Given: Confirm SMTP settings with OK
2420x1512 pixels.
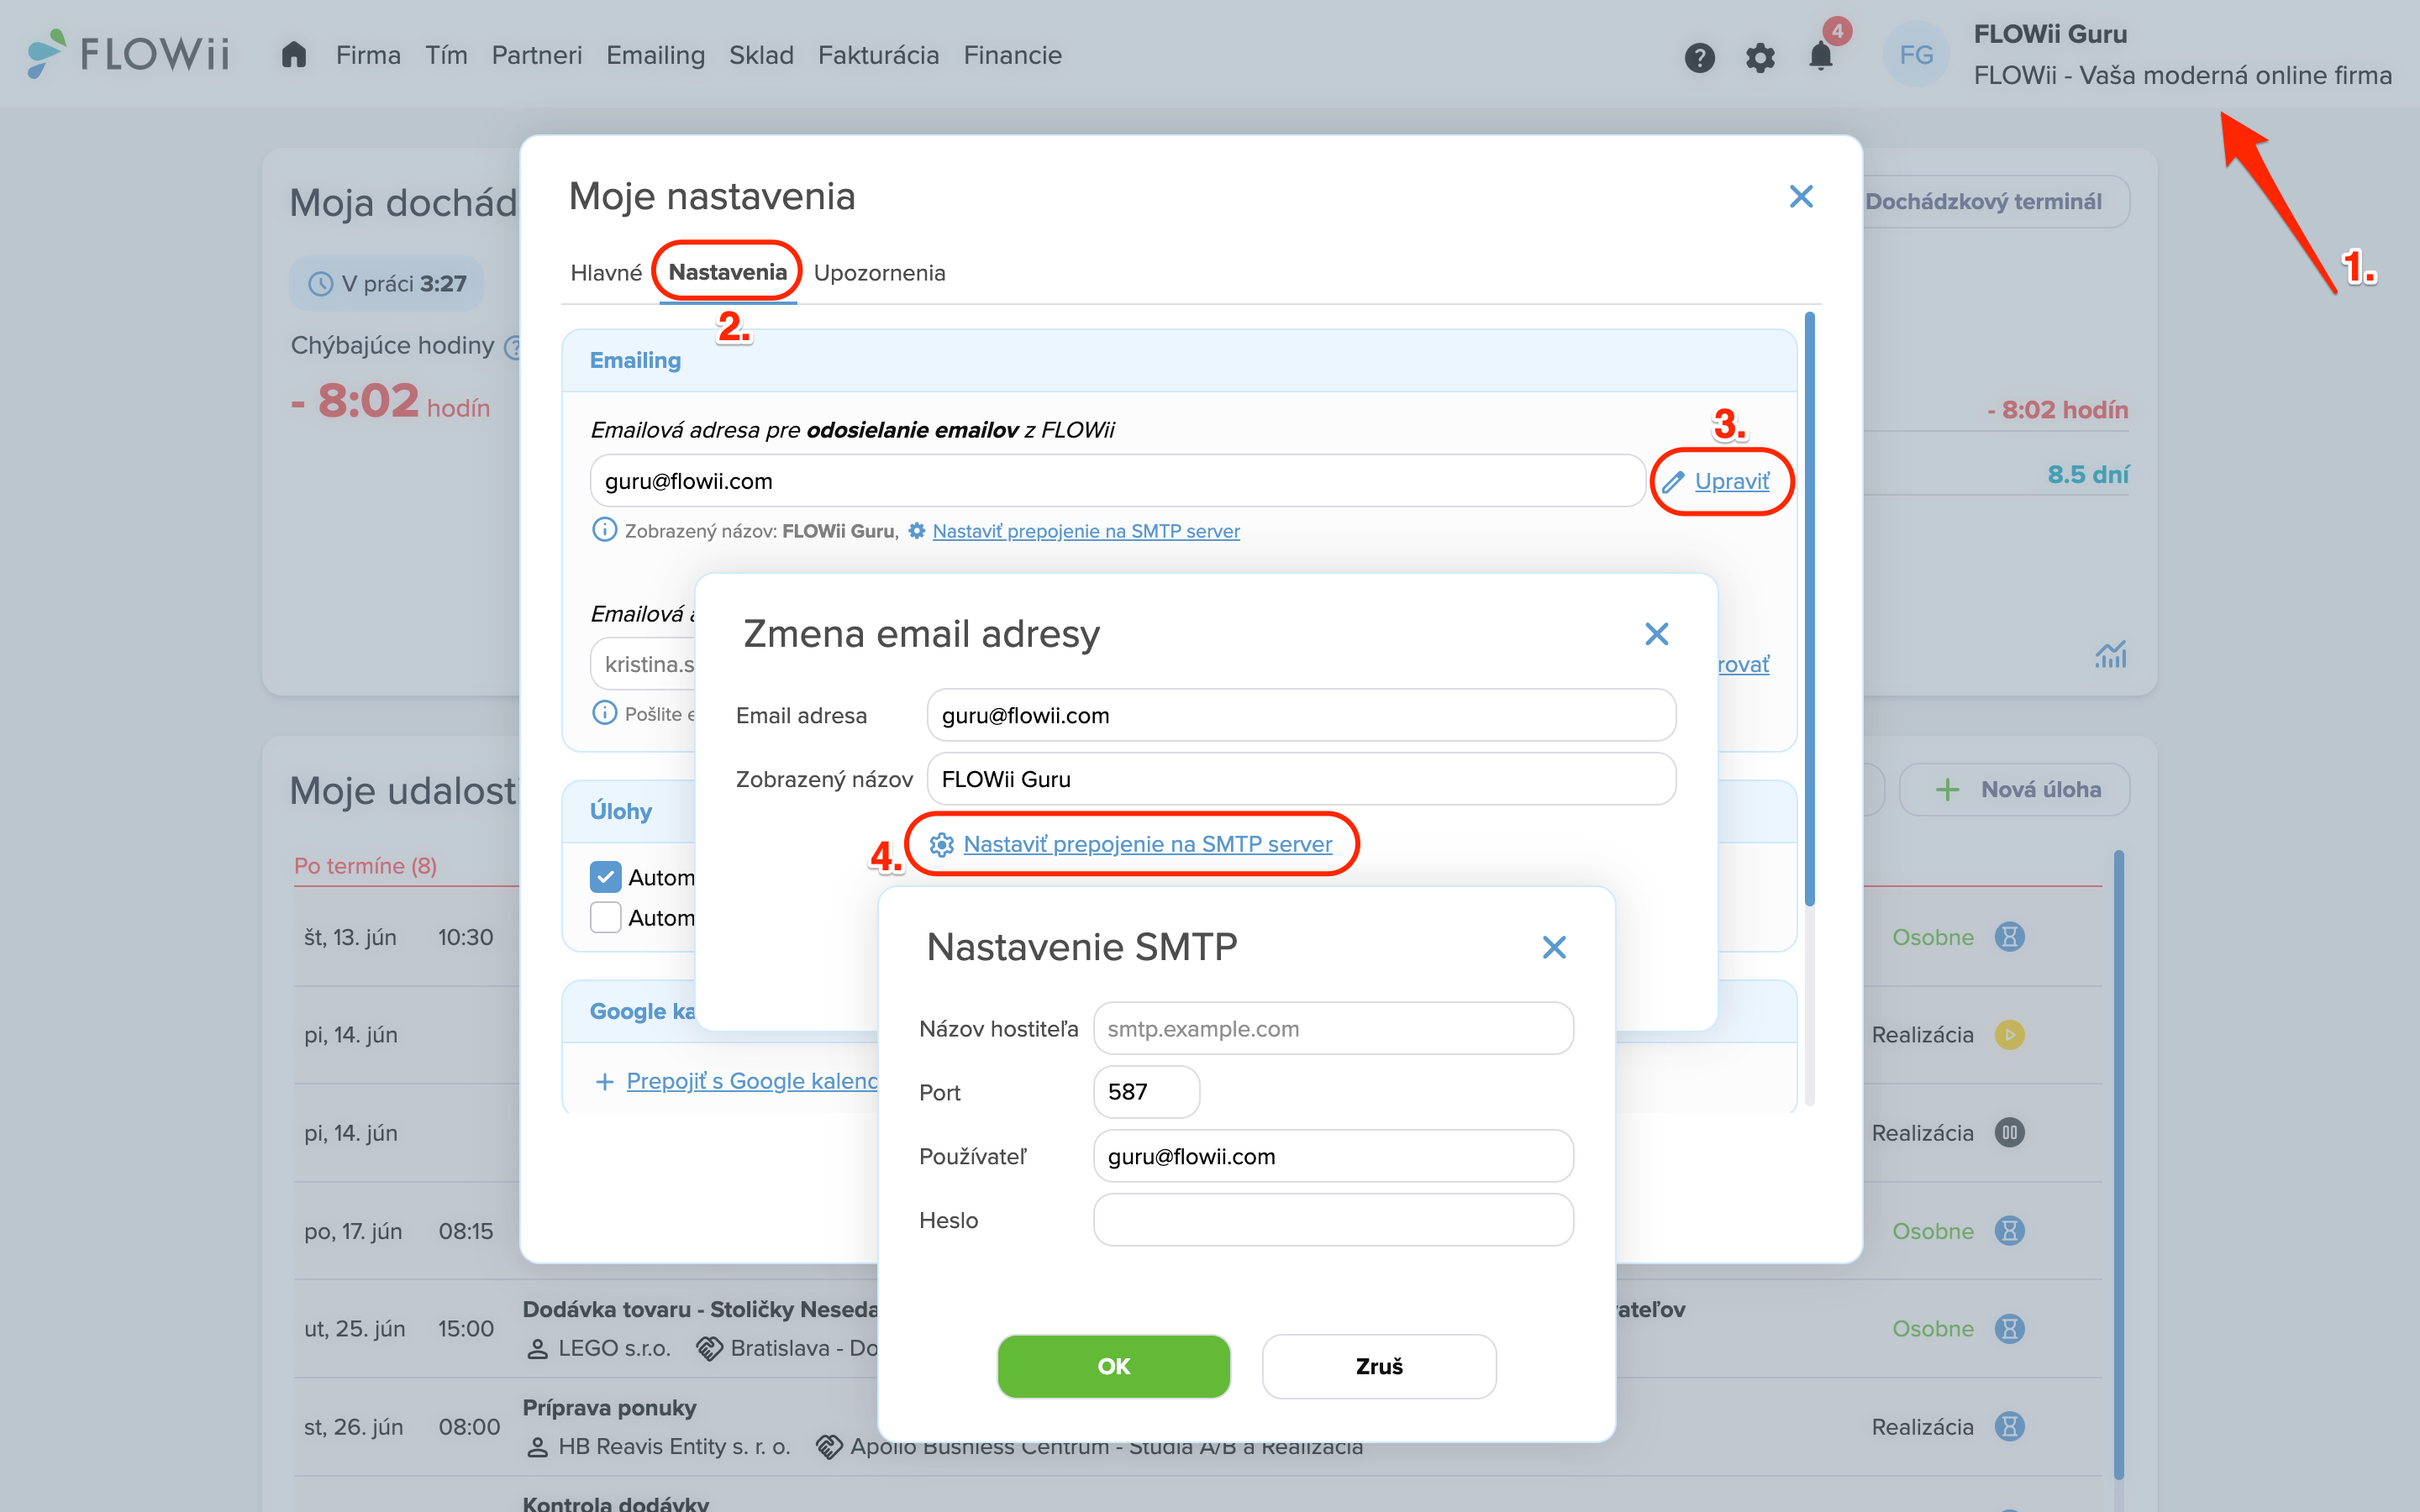Looking at the screenshot, I should pyautogui.click(x=1113, y=1366).
